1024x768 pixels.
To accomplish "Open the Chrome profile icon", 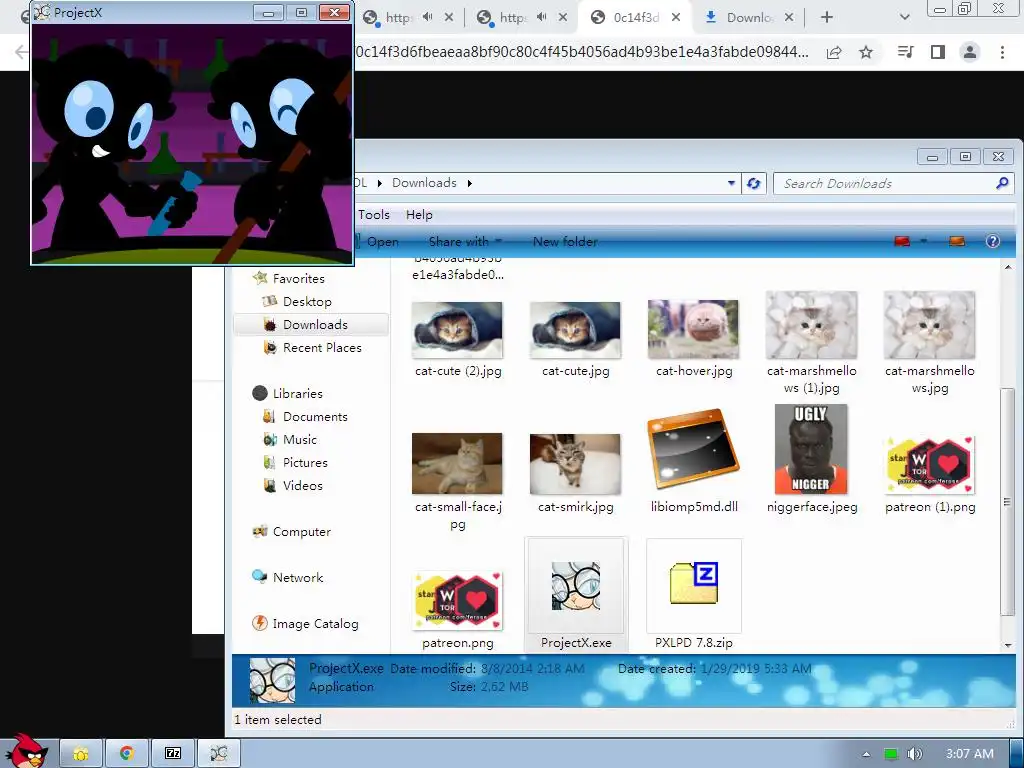I will (970, 52).
